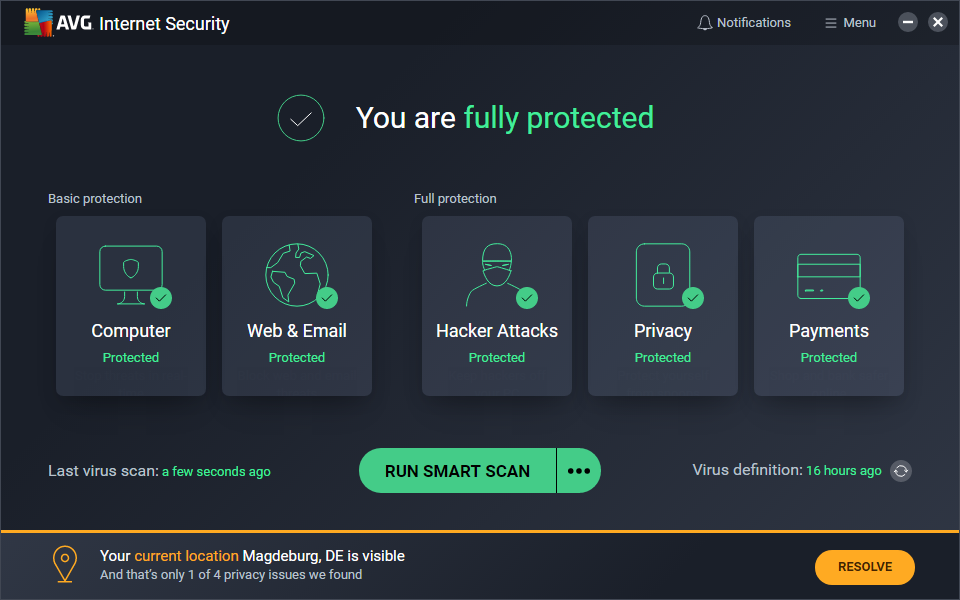Click the '16 hours ago' virus definition text

(x=843, y=470)
